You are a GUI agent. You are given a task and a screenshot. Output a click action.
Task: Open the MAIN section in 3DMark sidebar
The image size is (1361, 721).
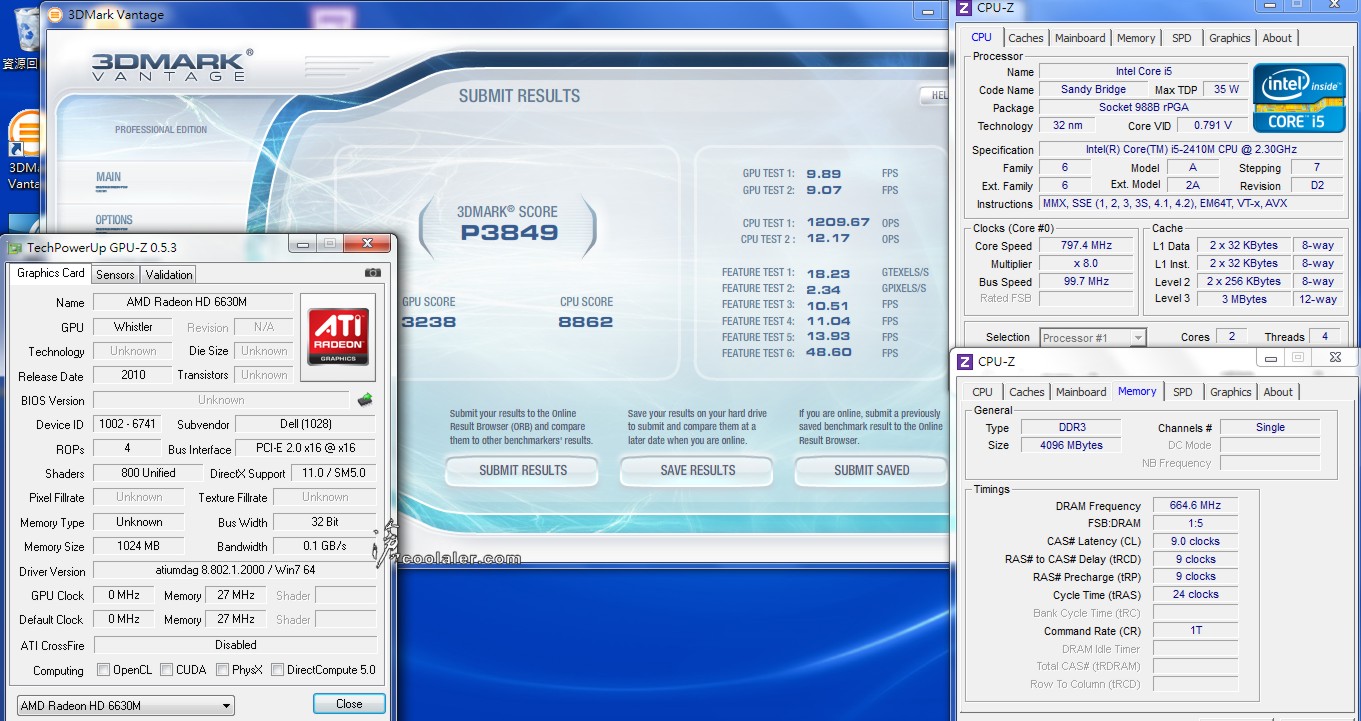(x=108, y=177)
